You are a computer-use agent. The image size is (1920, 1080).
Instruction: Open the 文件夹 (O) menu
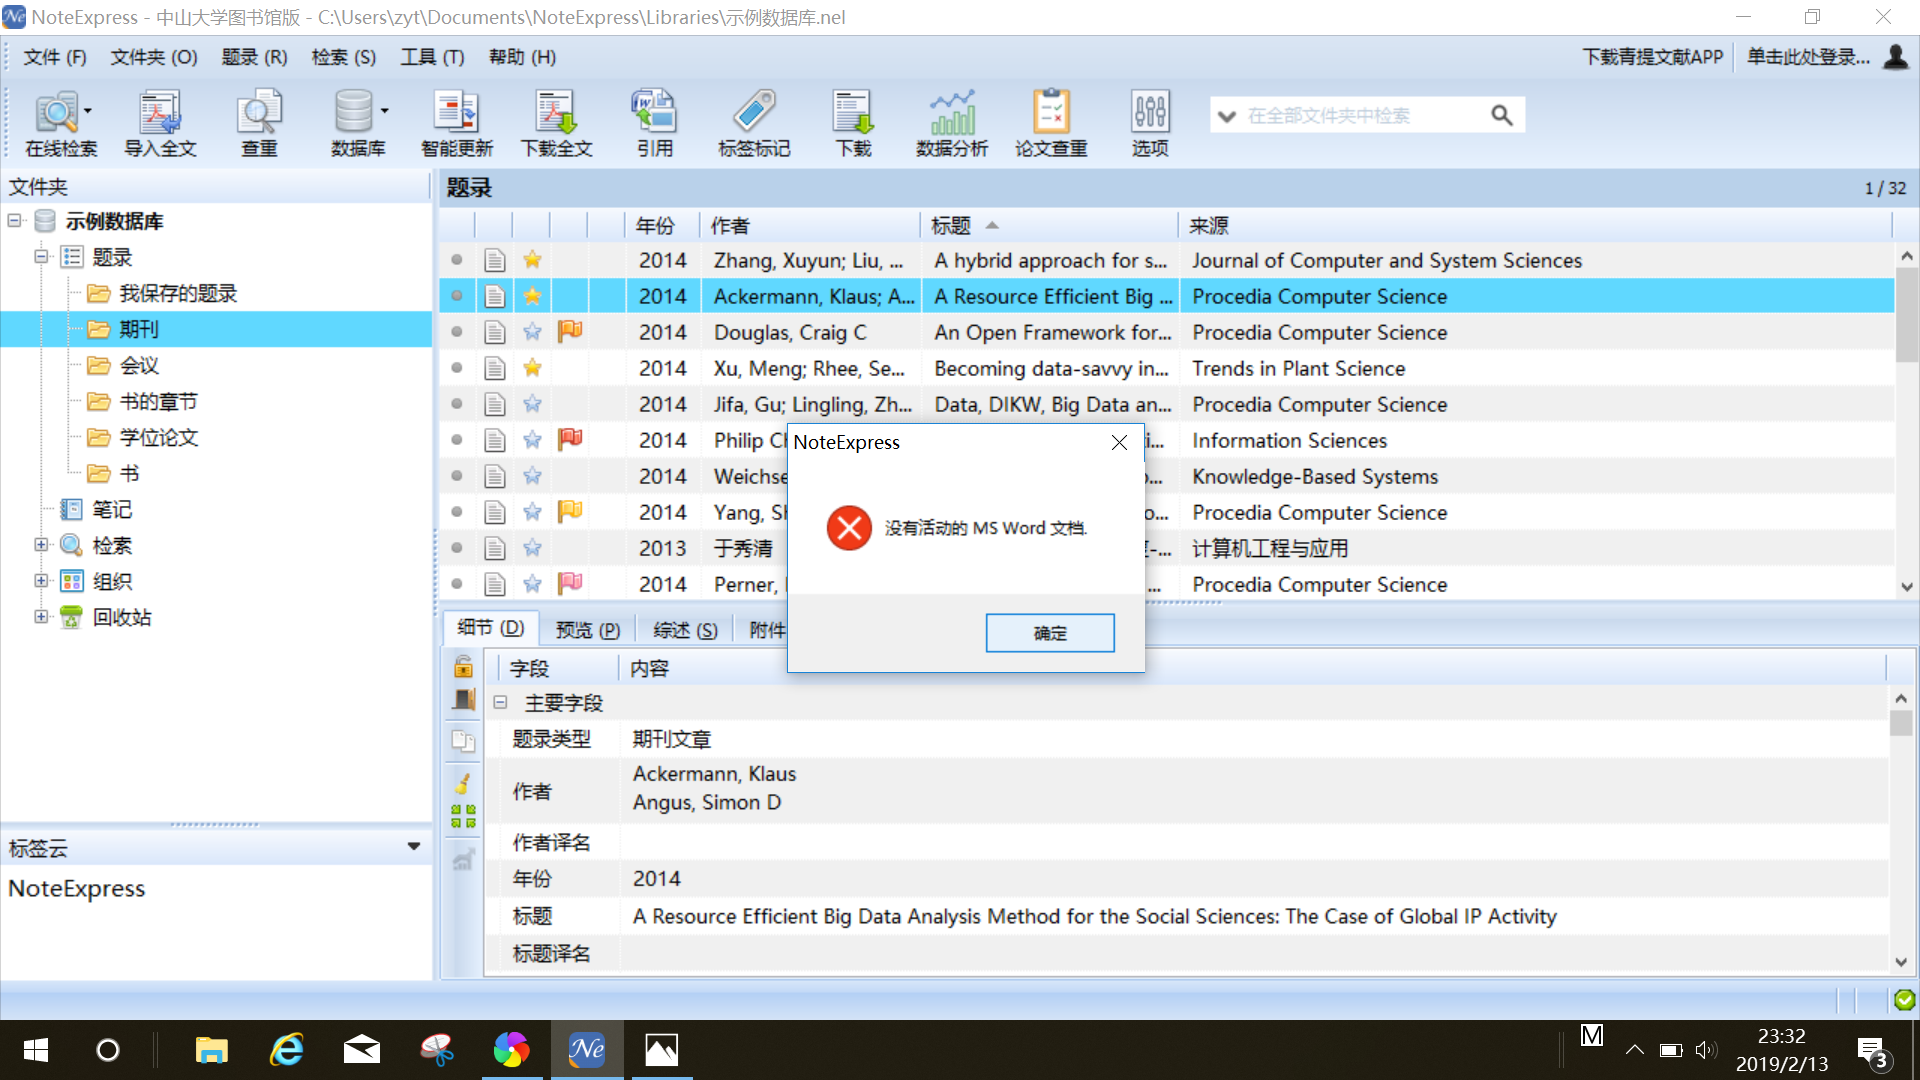[x=154, y=57]
